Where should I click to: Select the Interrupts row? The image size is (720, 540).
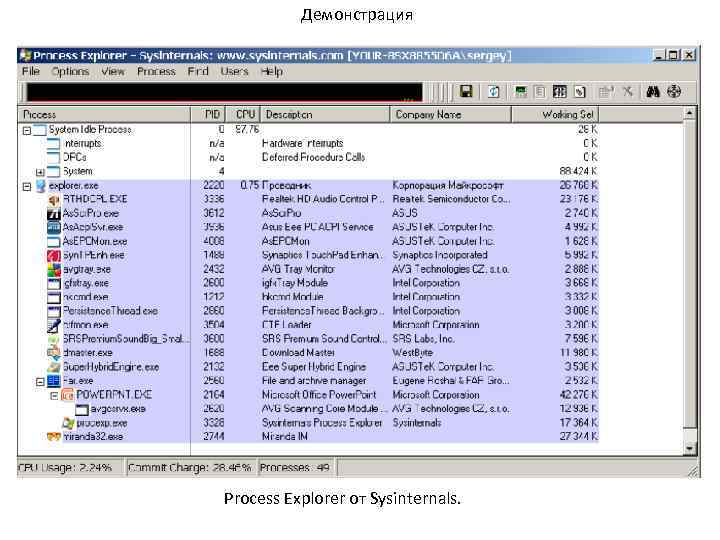pyautogui.click(x=308, y=144)
